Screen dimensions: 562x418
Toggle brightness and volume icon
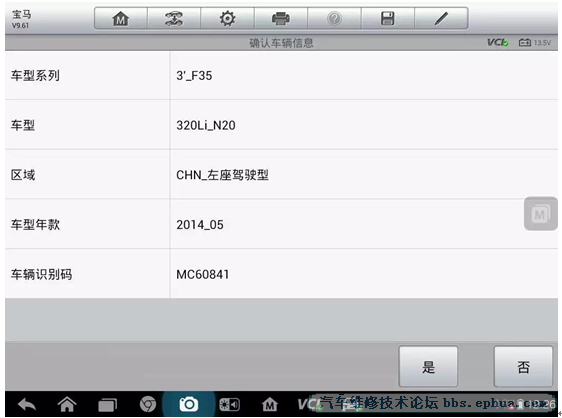[x=229, y=405]
